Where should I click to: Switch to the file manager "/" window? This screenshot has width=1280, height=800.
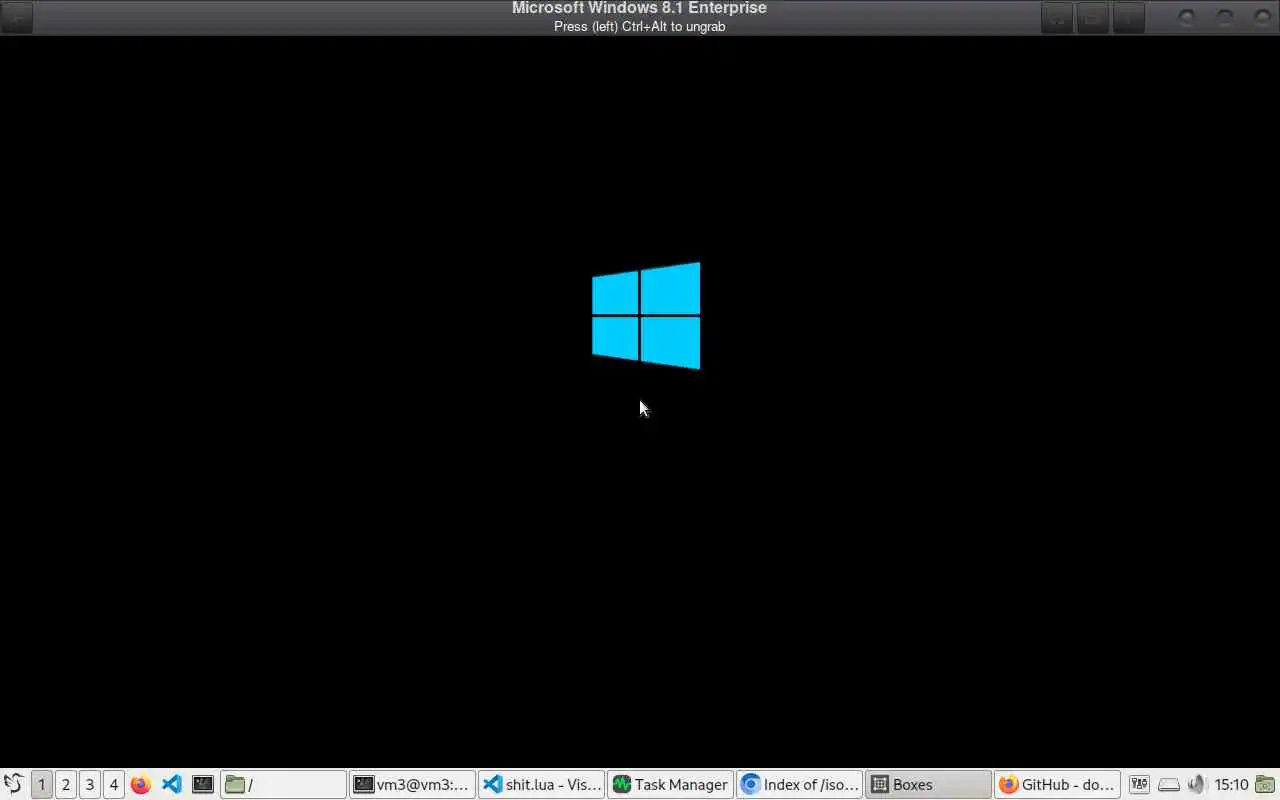pyautogui.click(x=284, y=784)
